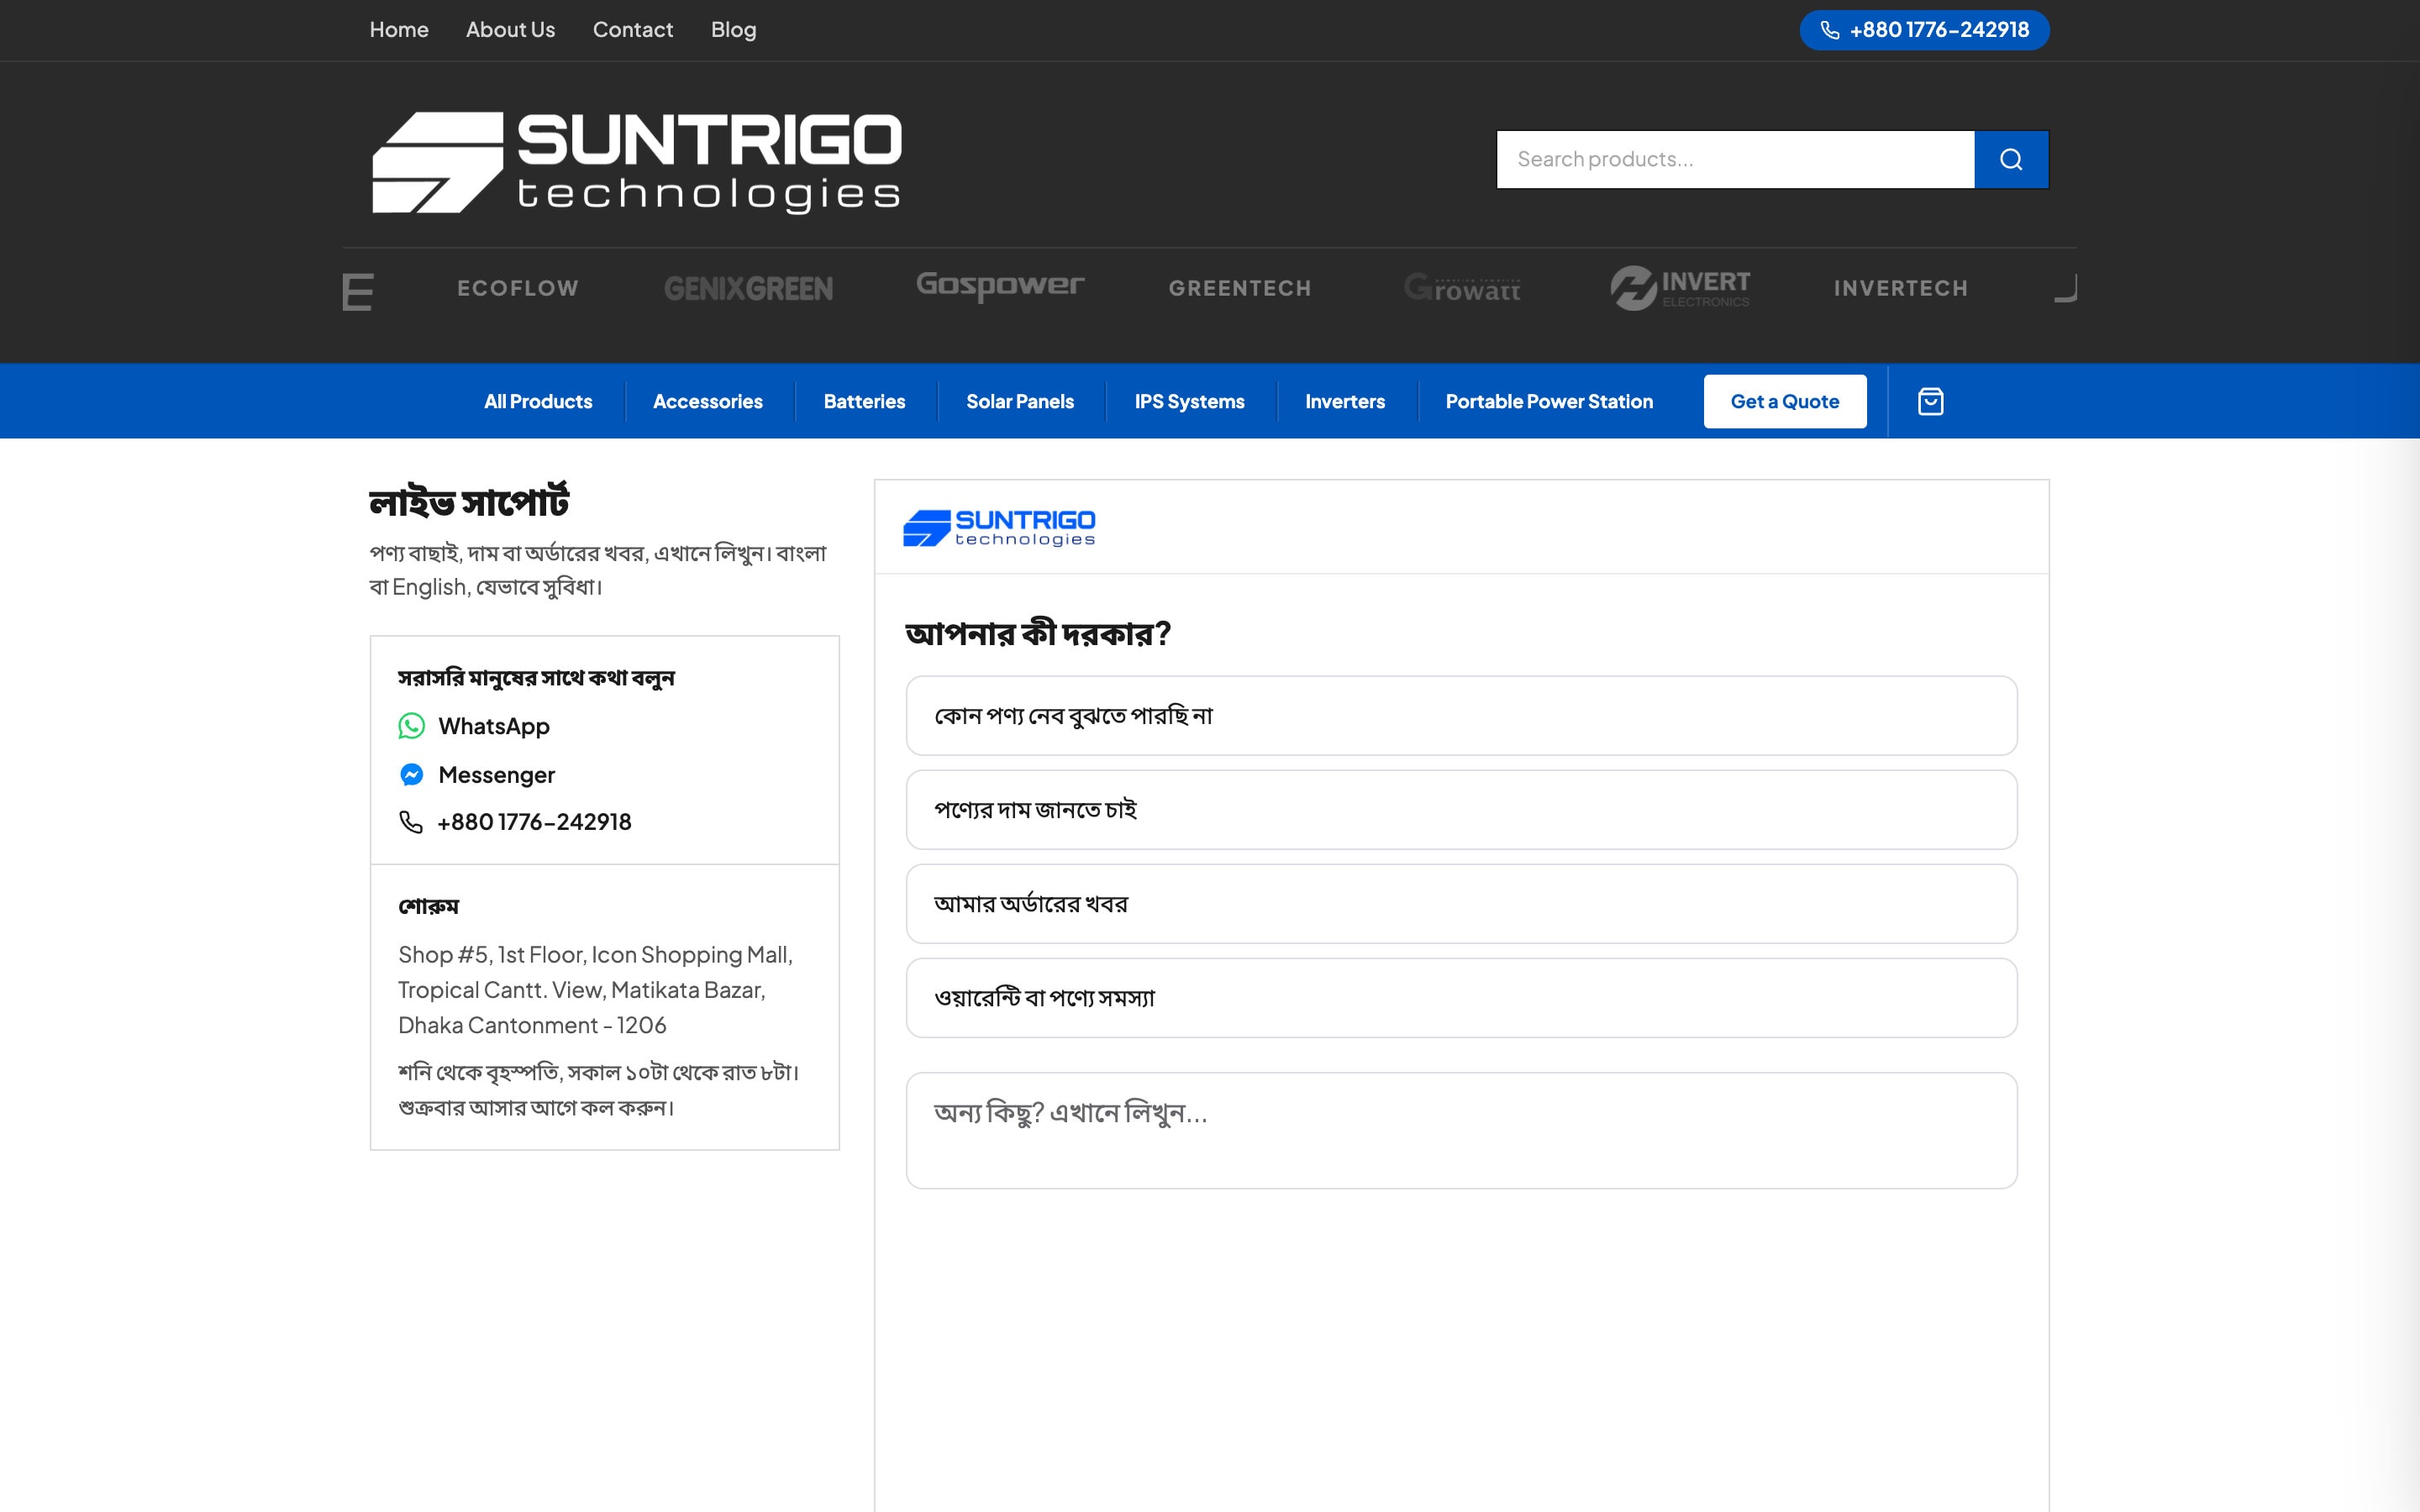Image resolution: width=2420 pixels, height=1512 pixels.
Task: Click the Suntrigo Technologies header logo
Action: tap(637, 162)
